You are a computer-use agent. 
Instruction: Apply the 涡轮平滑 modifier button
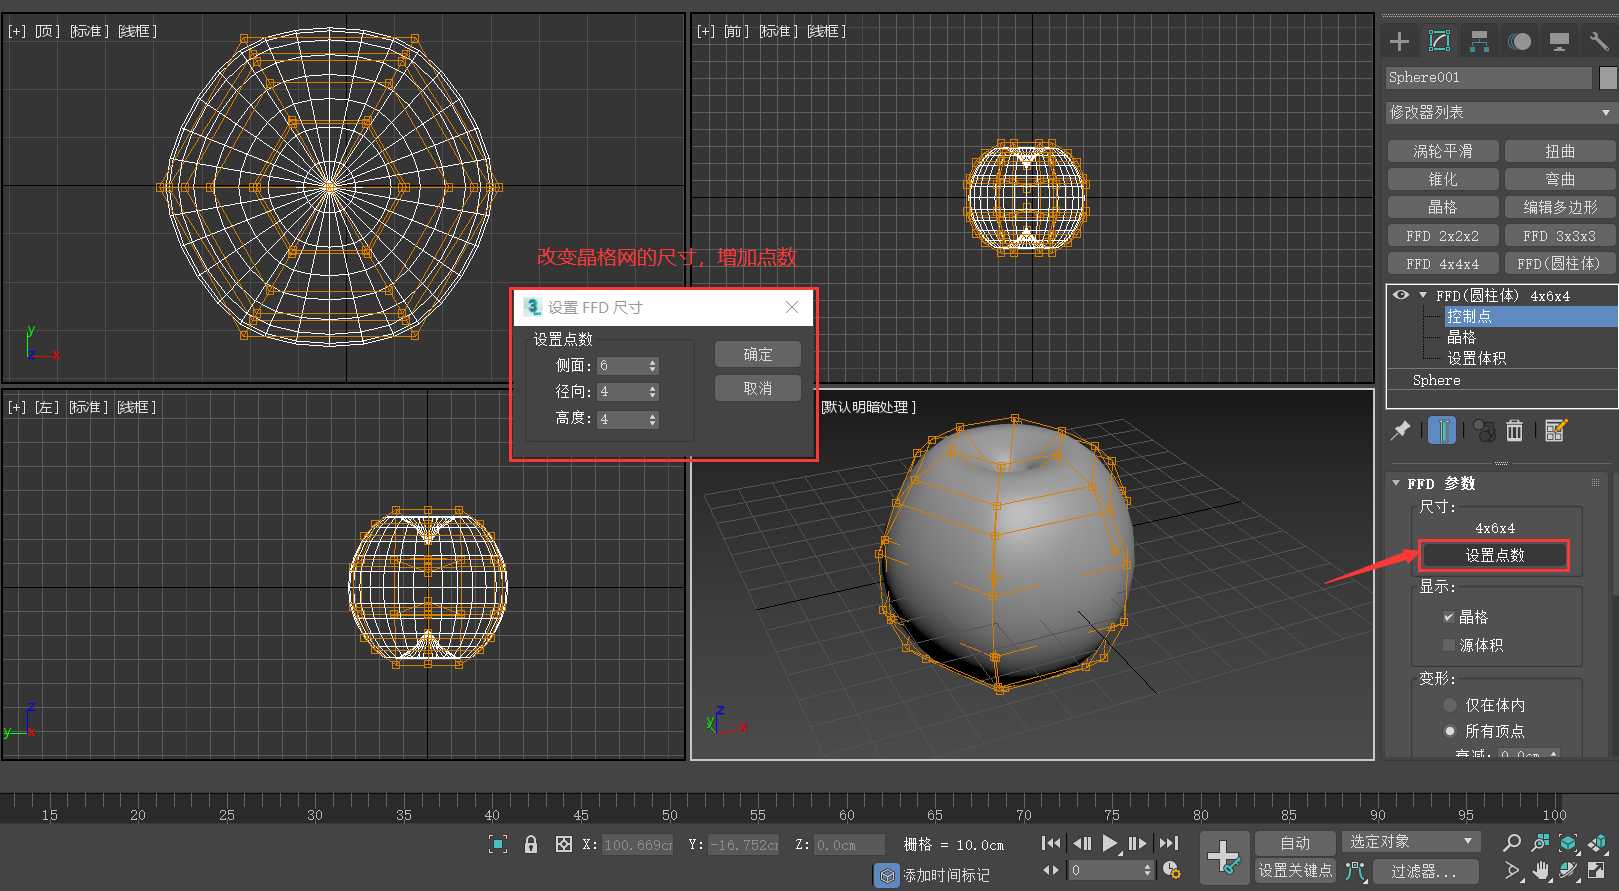[1443, 151]
